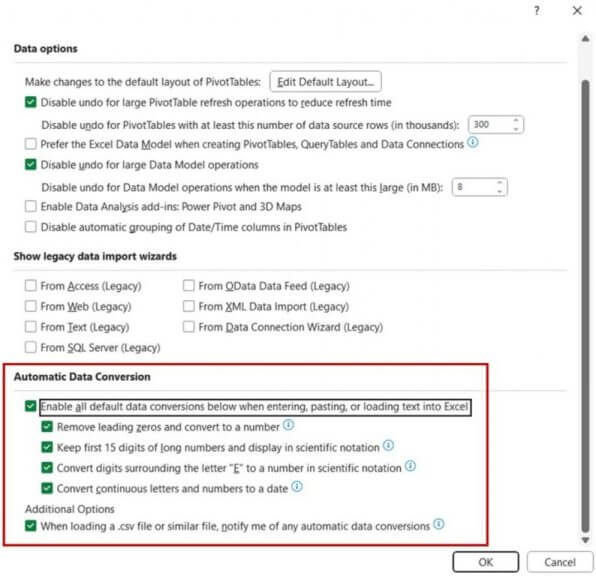Open info icon for Keep first 15 digits
Image resolution: width=596 pixels, height=576 pixels.
388,445
